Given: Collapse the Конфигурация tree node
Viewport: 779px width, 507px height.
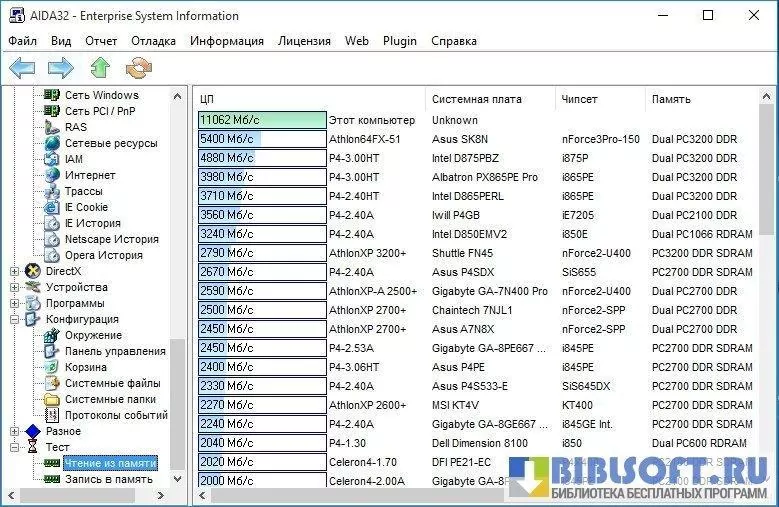Looking at the screenshot, I should pos(15,319).
